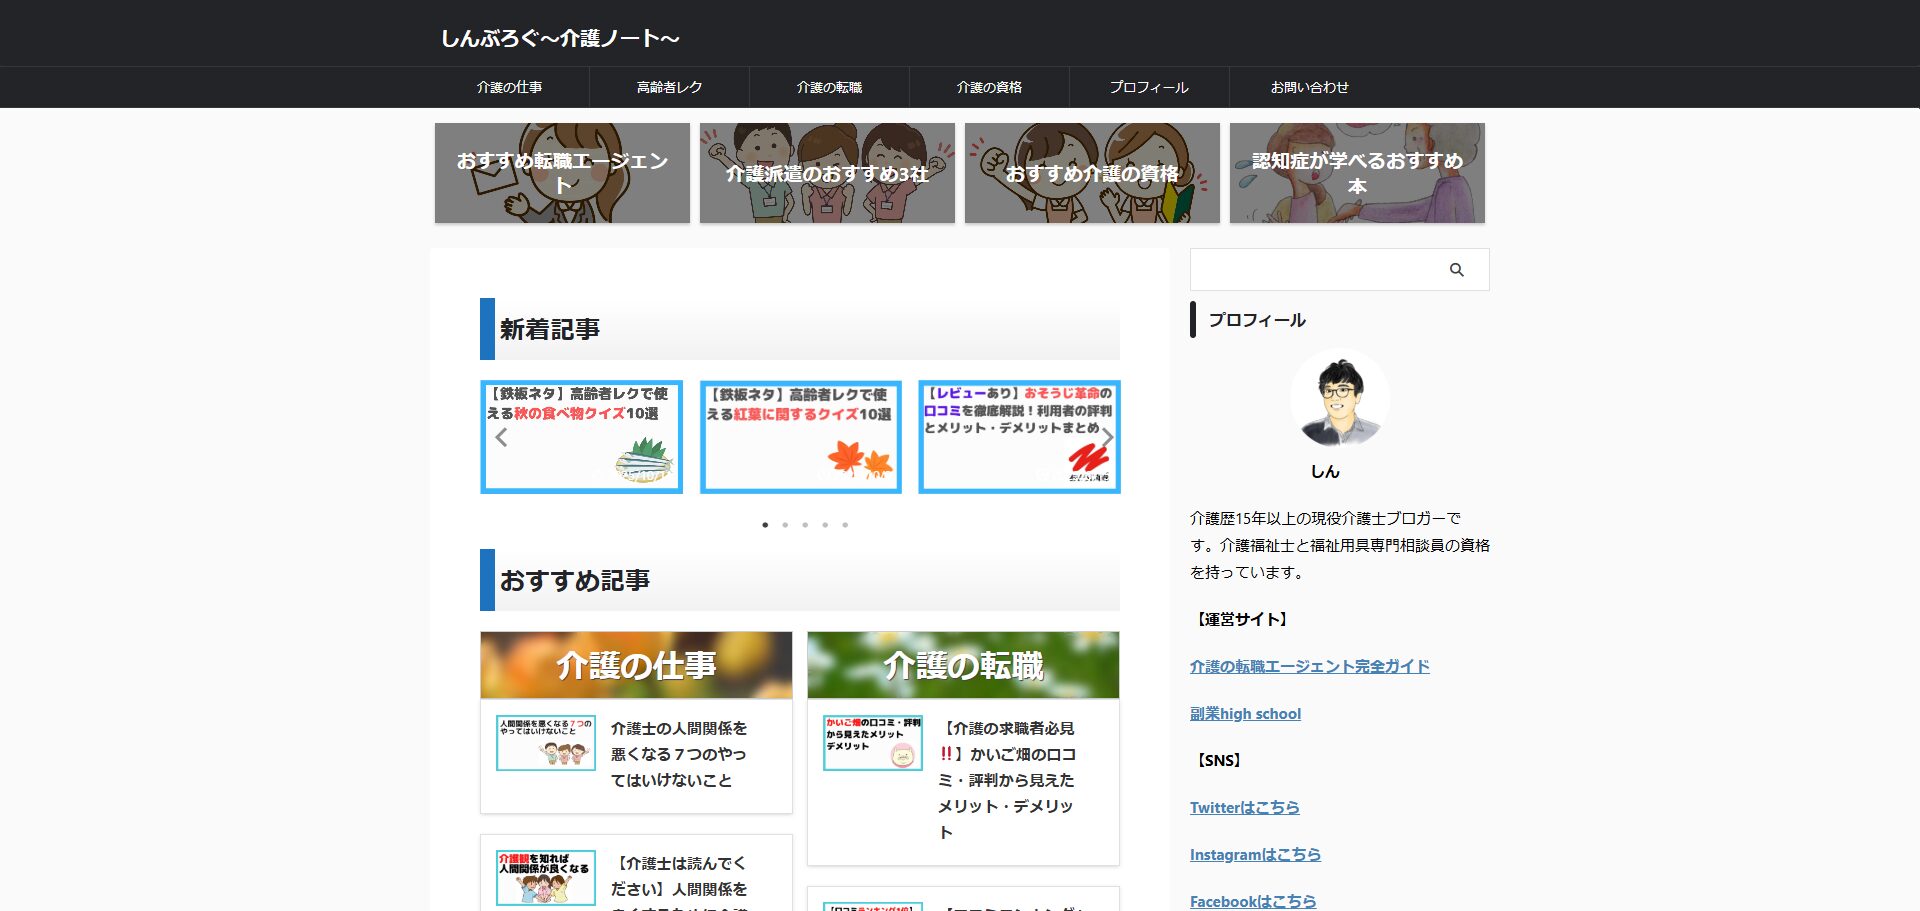Open the 認知症が学べるおすすめ本 banner
This screenshot has width=1920, height=911.
click(1357, 173)
